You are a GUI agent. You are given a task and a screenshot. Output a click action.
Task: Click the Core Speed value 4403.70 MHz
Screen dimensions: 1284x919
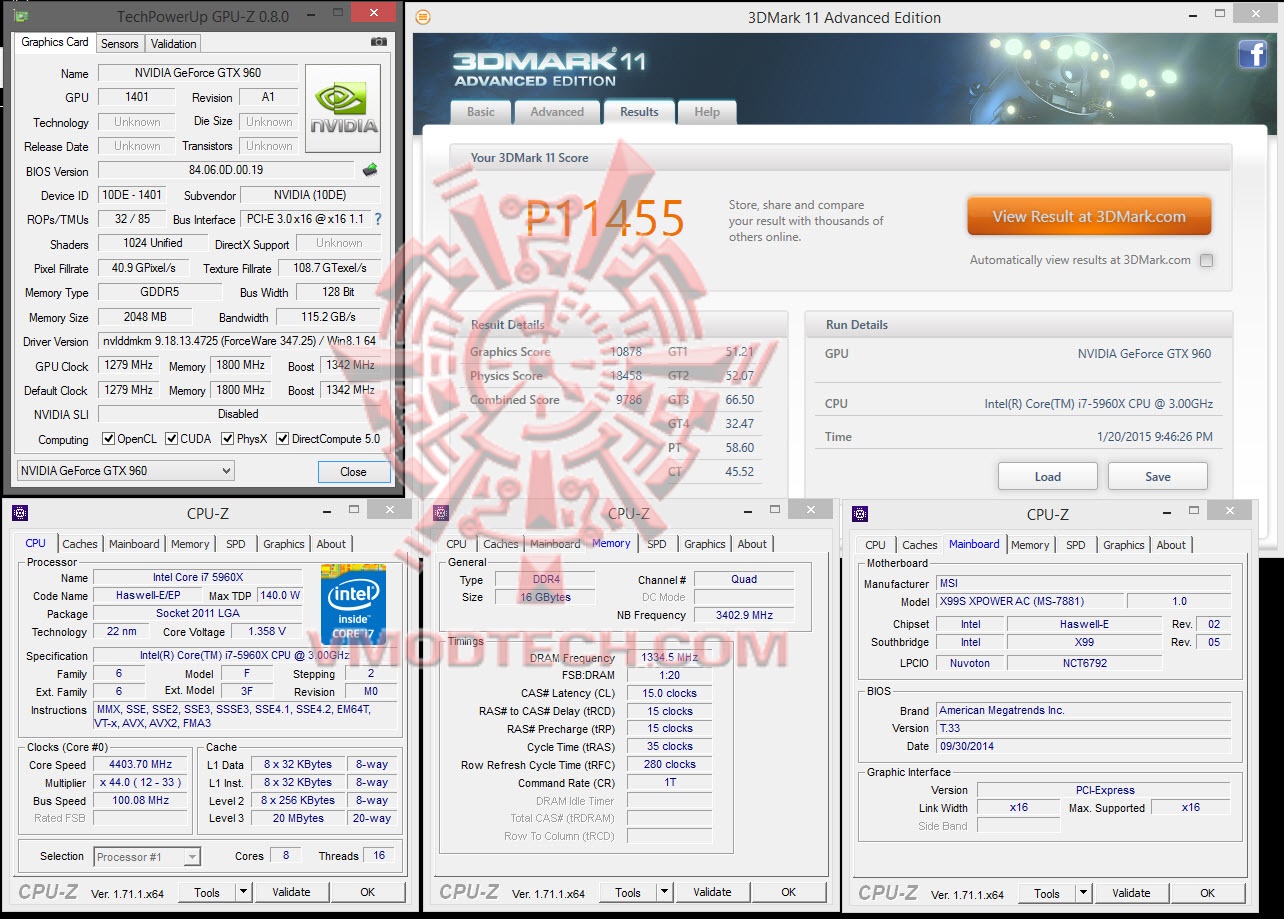click(141, 765)
